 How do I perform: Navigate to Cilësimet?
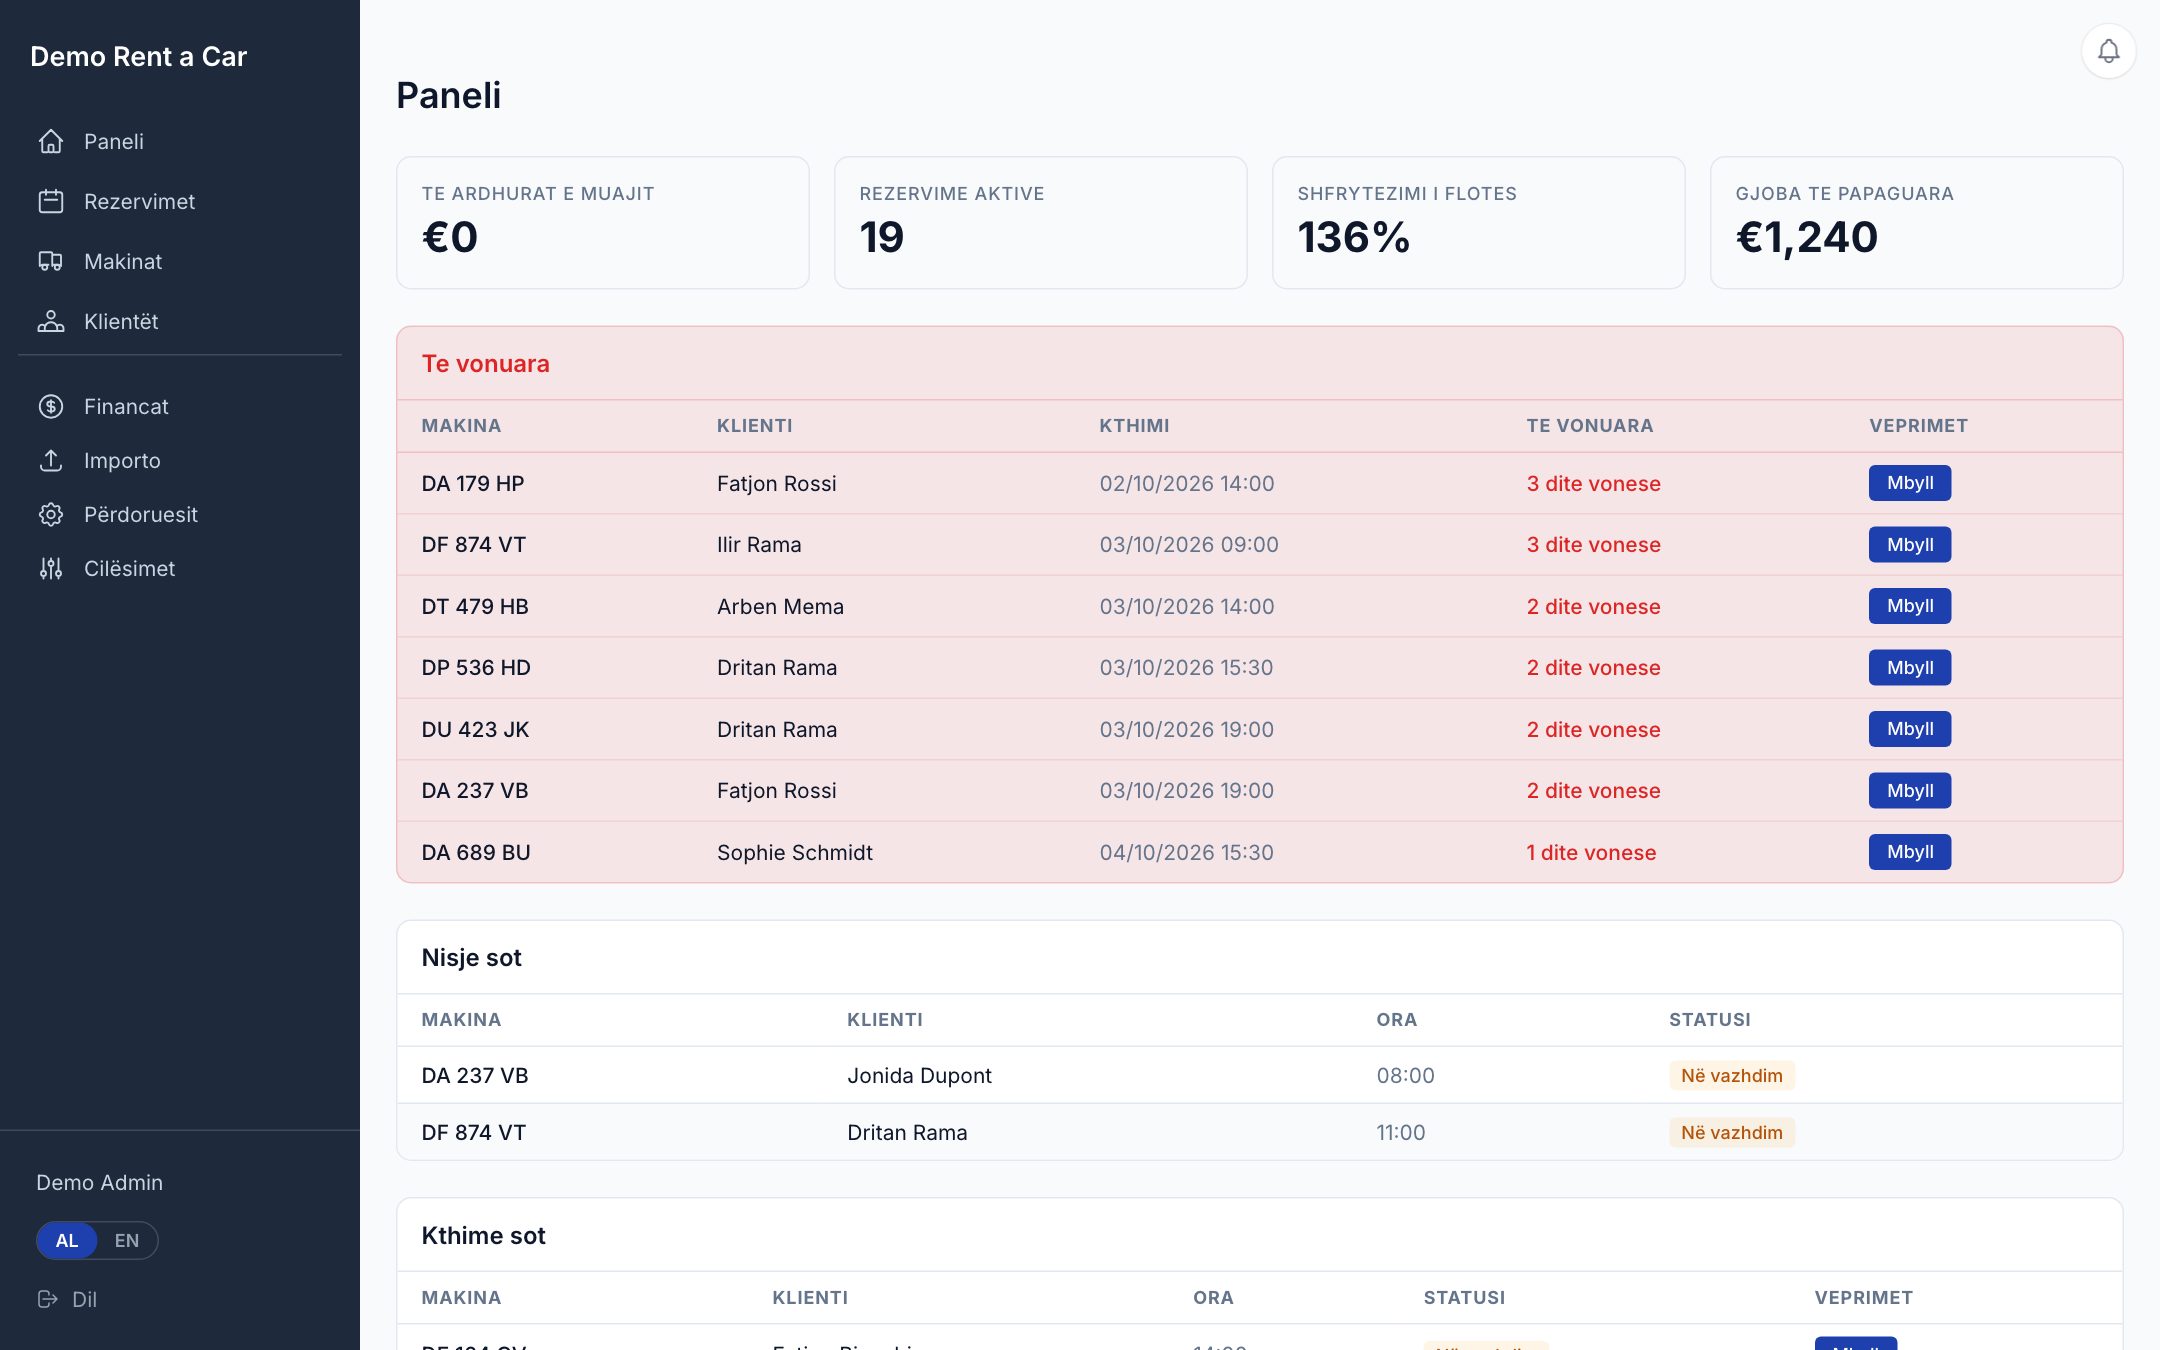point(180,568)
